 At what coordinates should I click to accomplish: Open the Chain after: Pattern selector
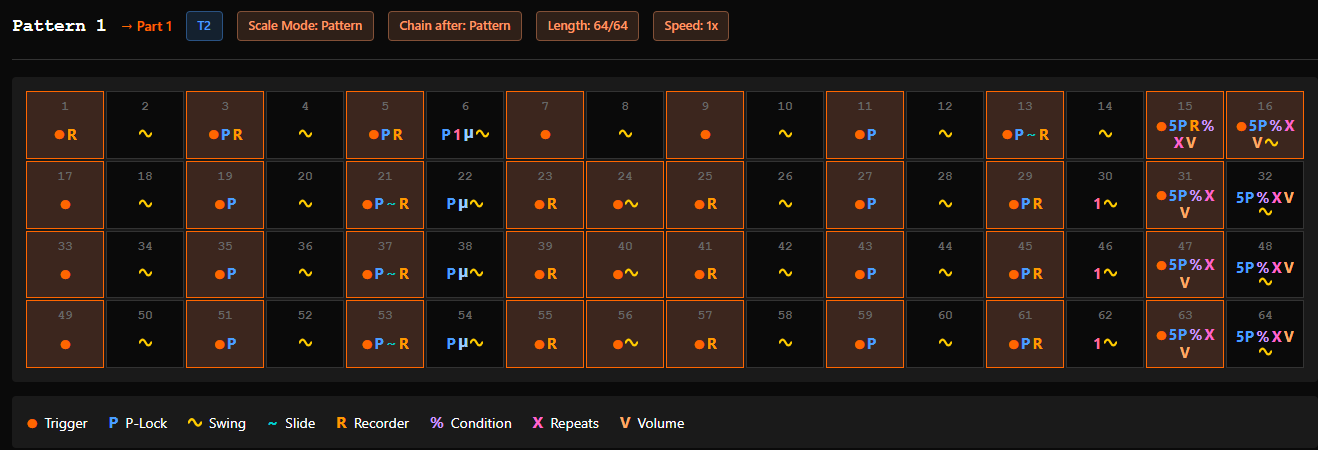click(455, 26)
